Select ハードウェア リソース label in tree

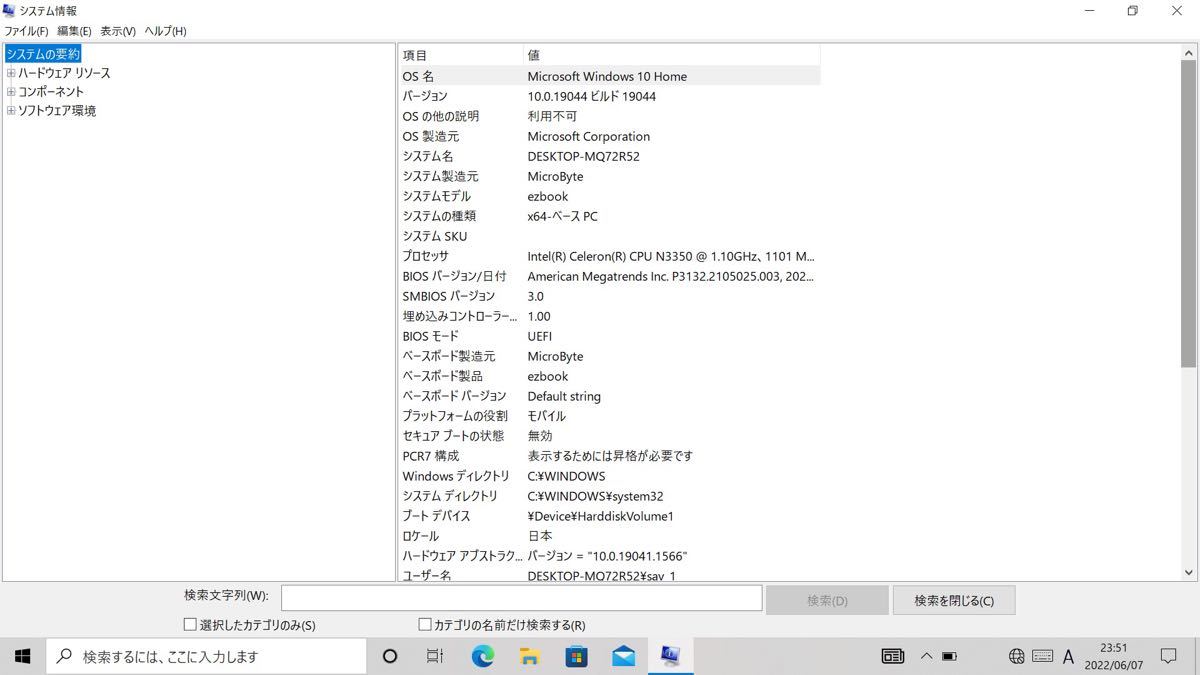click(64, 73)
